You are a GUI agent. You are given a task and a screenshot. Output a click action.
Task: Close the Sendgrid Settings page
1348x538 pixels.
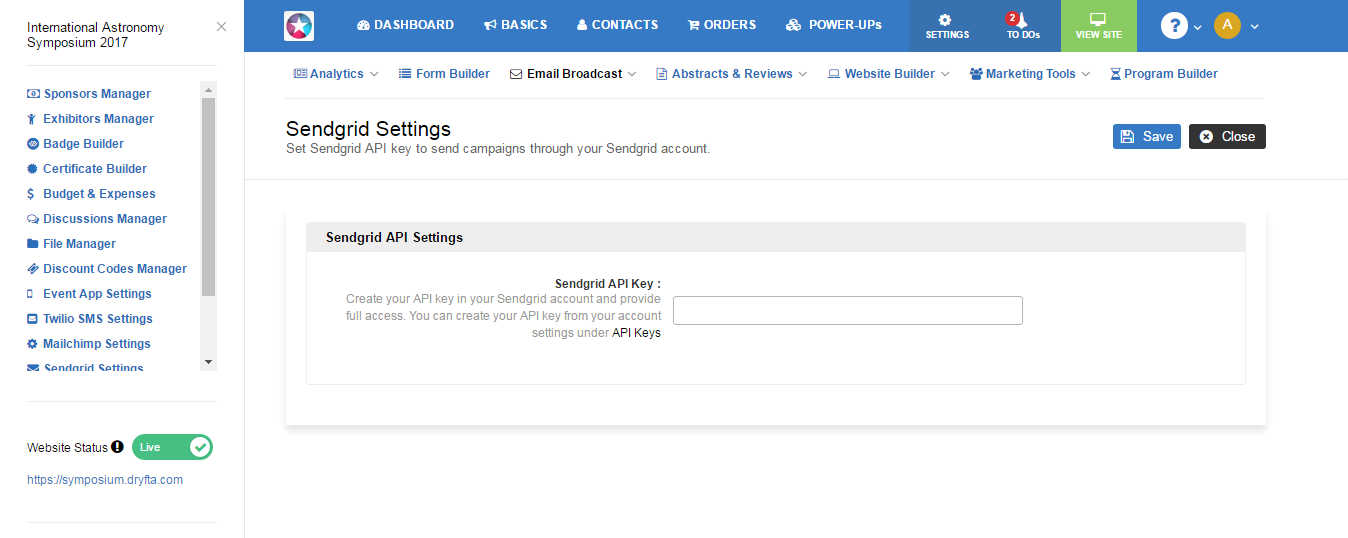(x=1227, y=136)
